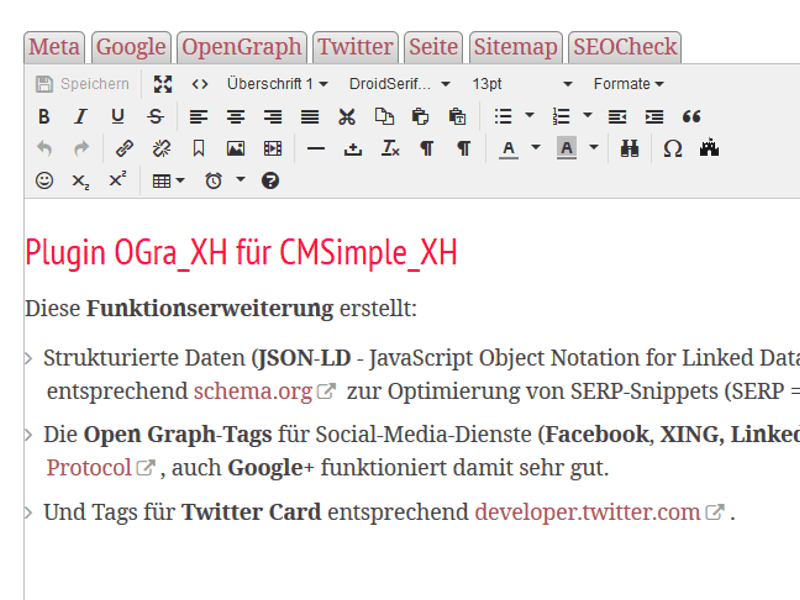Apply the text color
800x600 pixels.
click(x=509, y=149)
